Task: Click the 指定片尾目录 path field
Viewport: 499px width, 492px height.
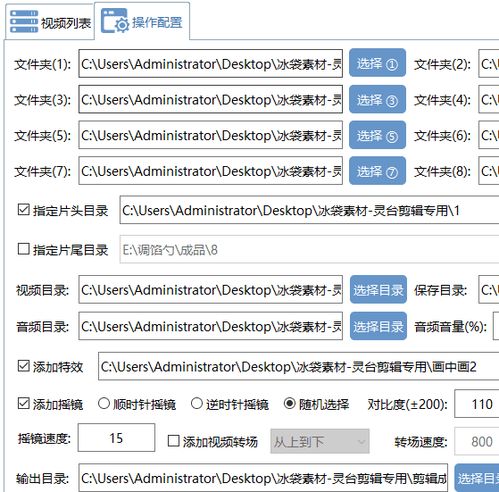Action: (x=309, y=249)
